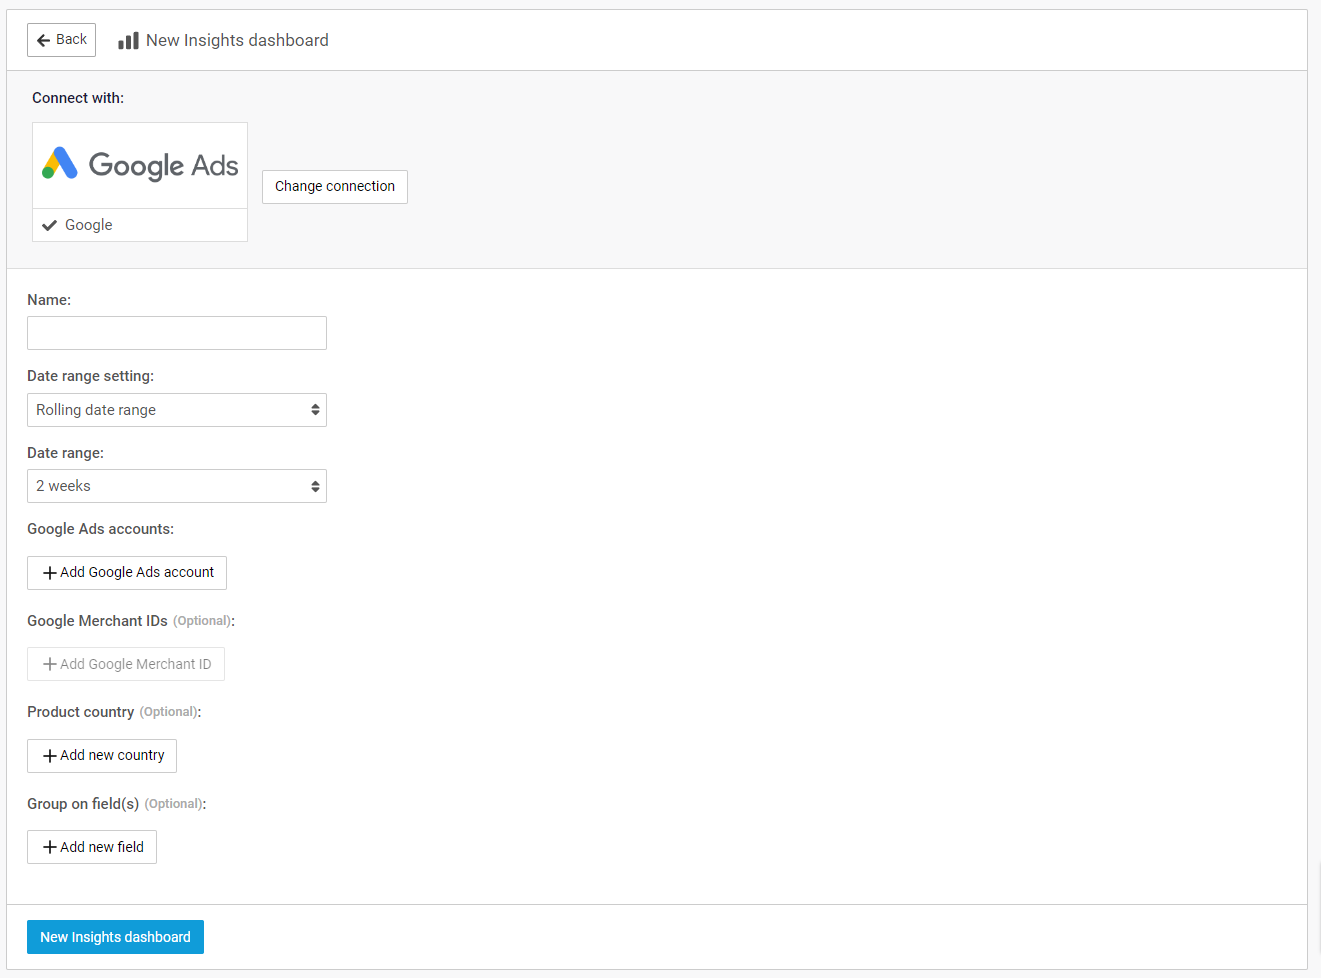Click the 'Group on field(s)' label

tap(83, 804)
